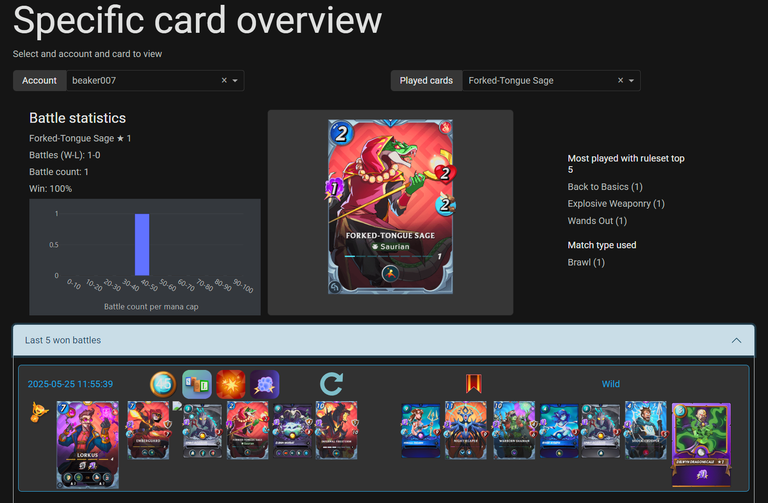Screen dimensions: 768x503
Task: Click the large Forked-Tongue Sage card image
Action: tap(390, 207)
